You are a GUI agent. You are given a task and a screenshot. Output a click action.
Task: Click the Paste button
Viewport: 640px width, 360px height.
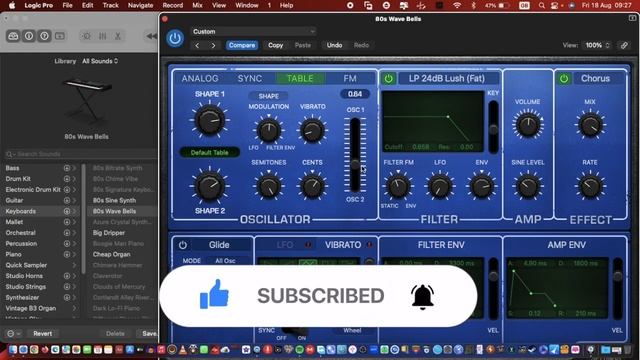coord(303,45)
